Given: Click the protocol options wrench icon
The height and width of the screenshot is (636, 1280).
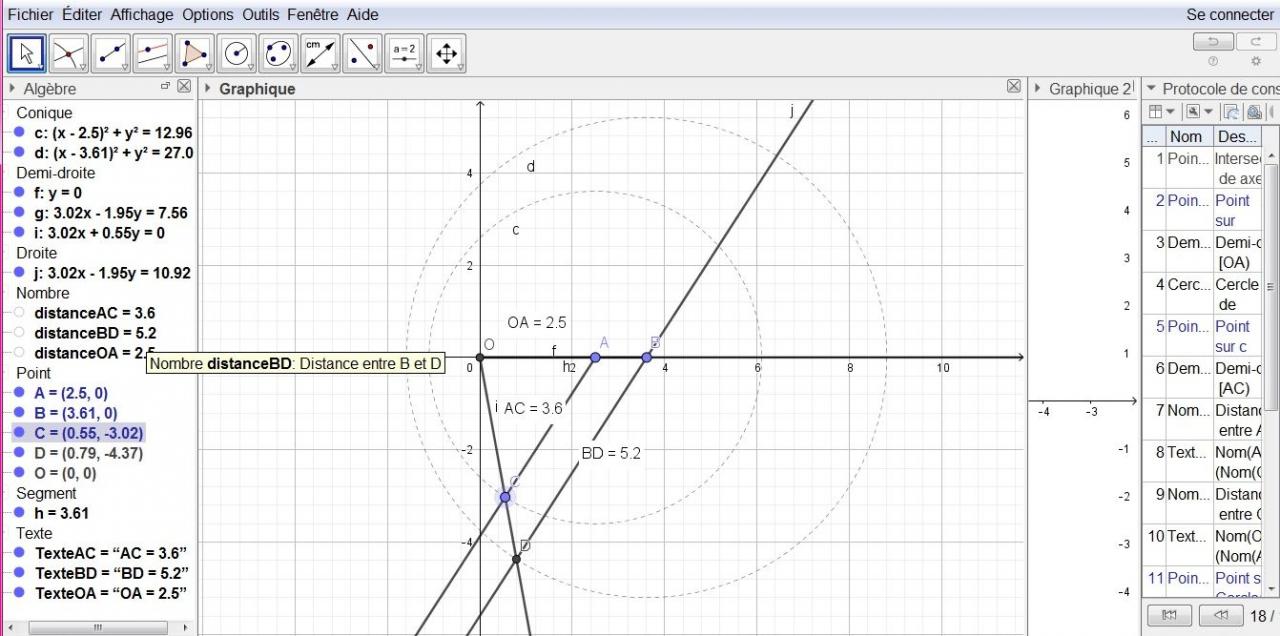Looking at the screenshot, I should click(1192, 111).
